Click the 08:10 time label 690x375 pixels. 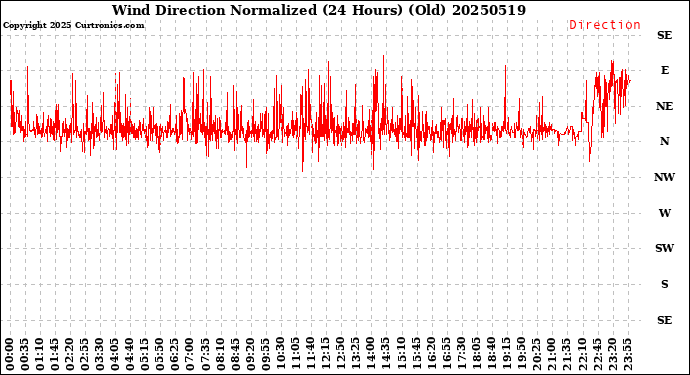(220, 355)
